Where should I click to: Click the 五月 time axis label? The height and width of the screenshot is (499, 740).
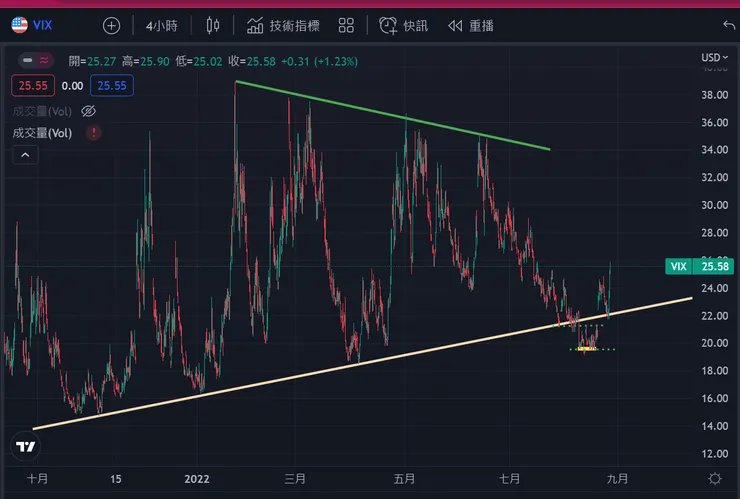404,479
